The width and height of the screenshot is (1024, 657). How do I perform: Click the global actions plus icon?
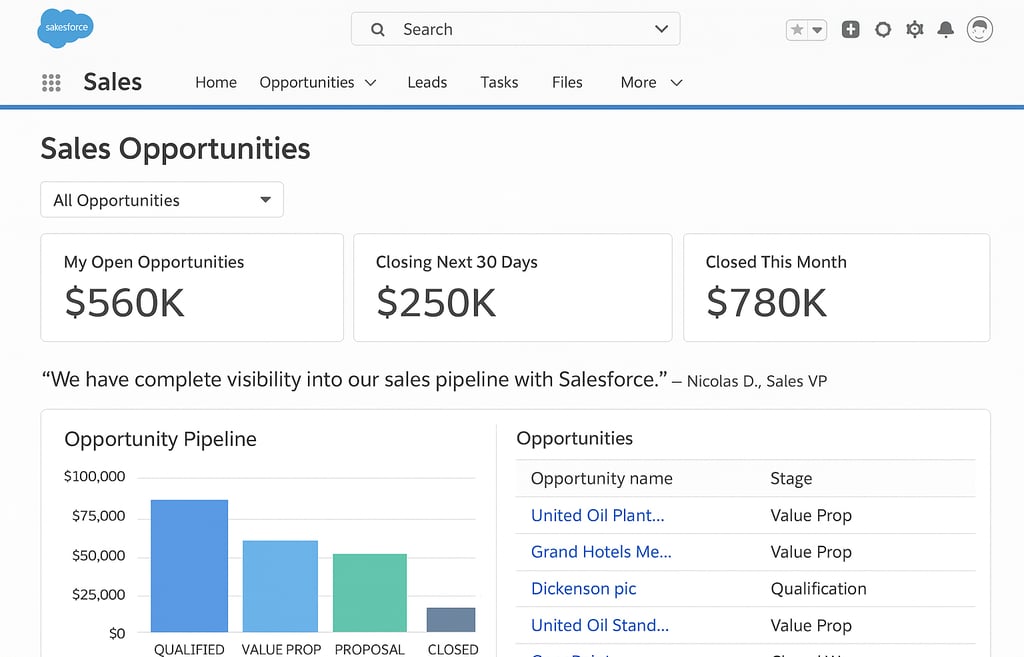(851, 30)
